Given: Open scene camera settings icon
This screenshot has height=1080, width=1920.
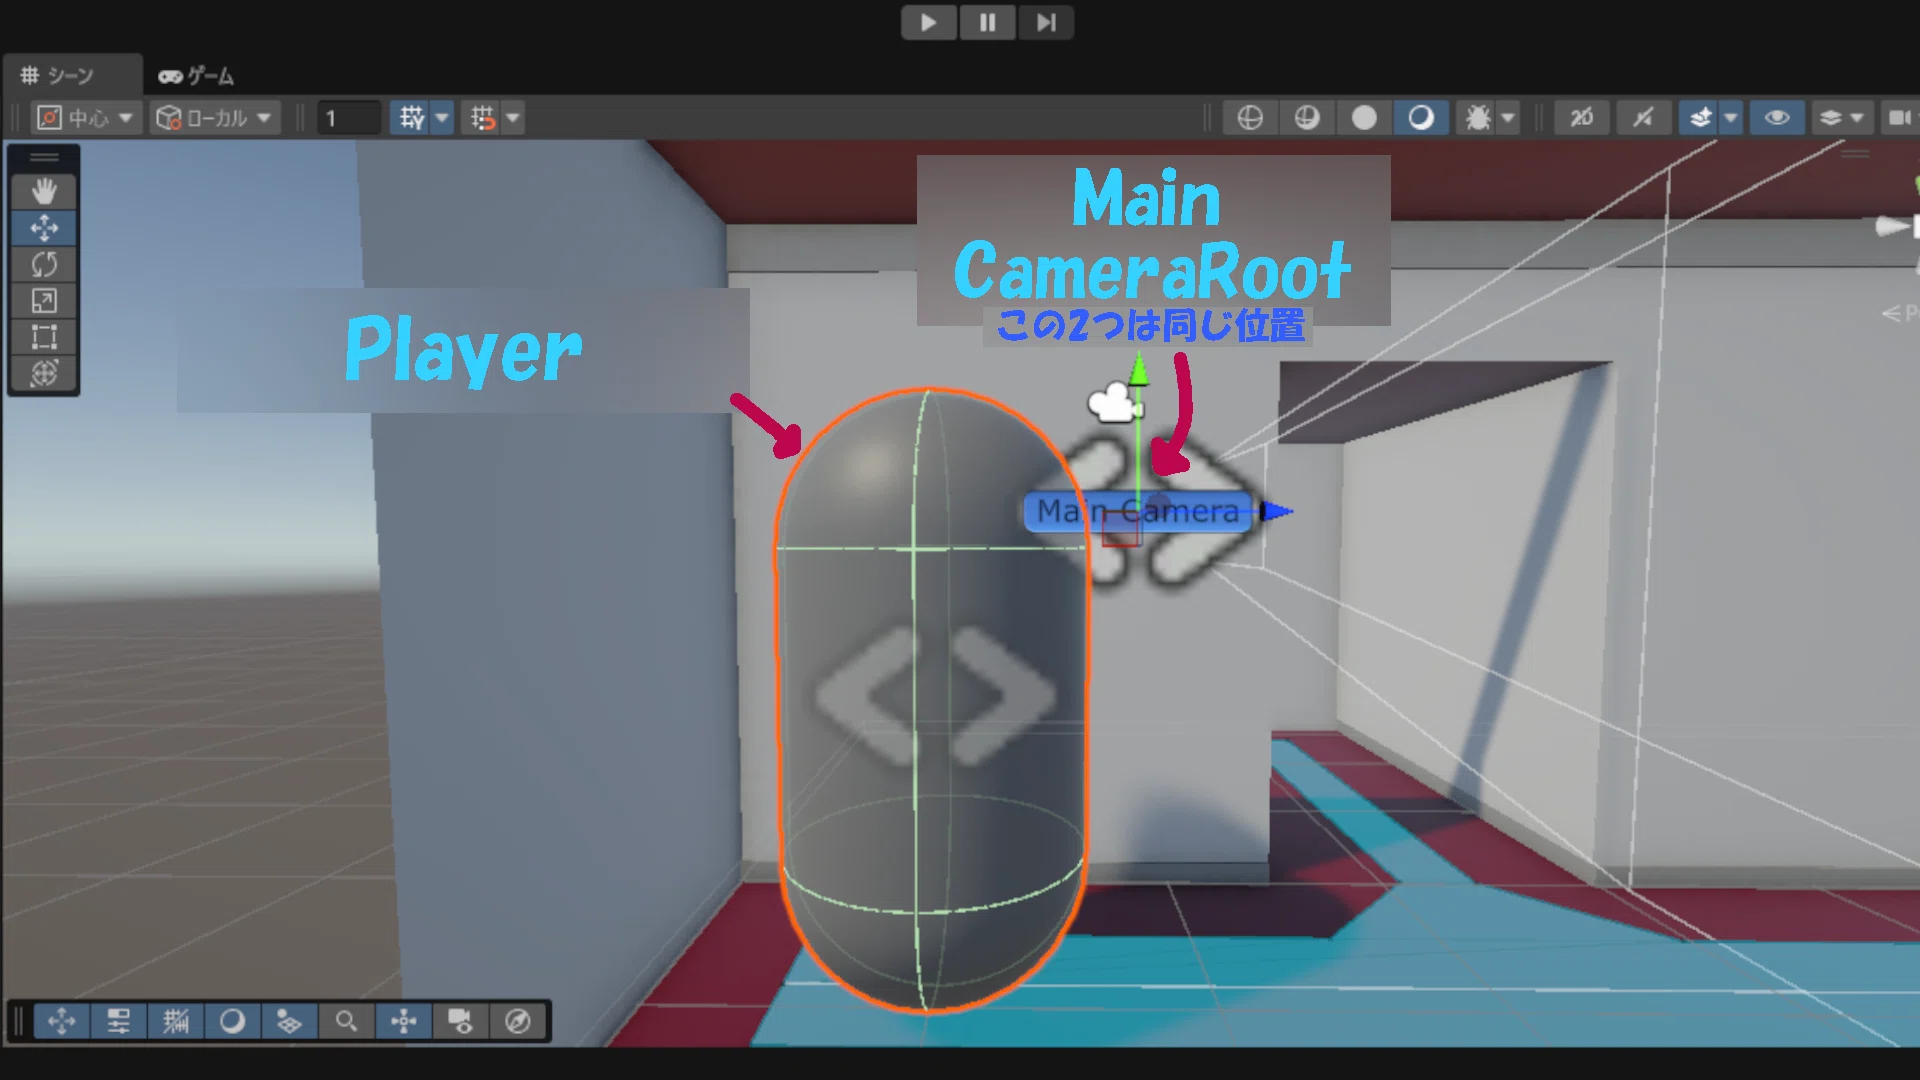Looking at the screenshot, I should coord(1899,118).
